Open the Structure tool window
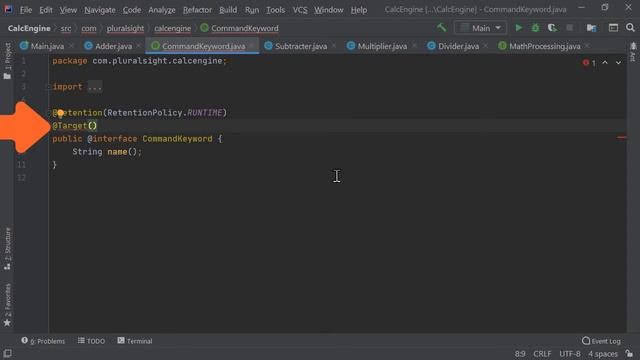This screenshot has height=360, width=640. point(7,249)
